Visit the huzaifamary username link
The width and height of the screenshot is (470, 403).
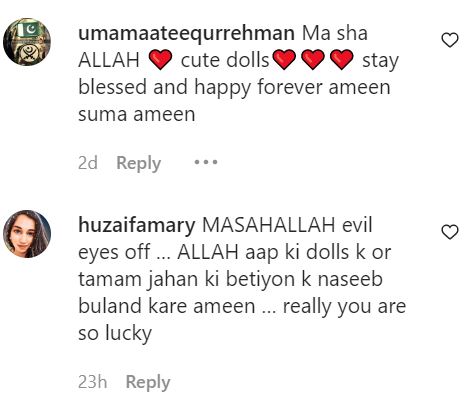pyautogui.click(x=137, y=225)
